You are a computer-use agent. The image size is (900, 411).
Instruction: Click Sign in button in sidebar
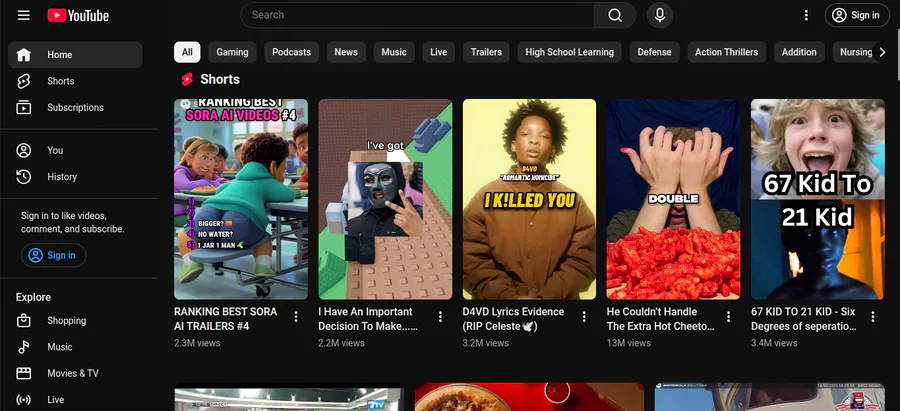53,255
